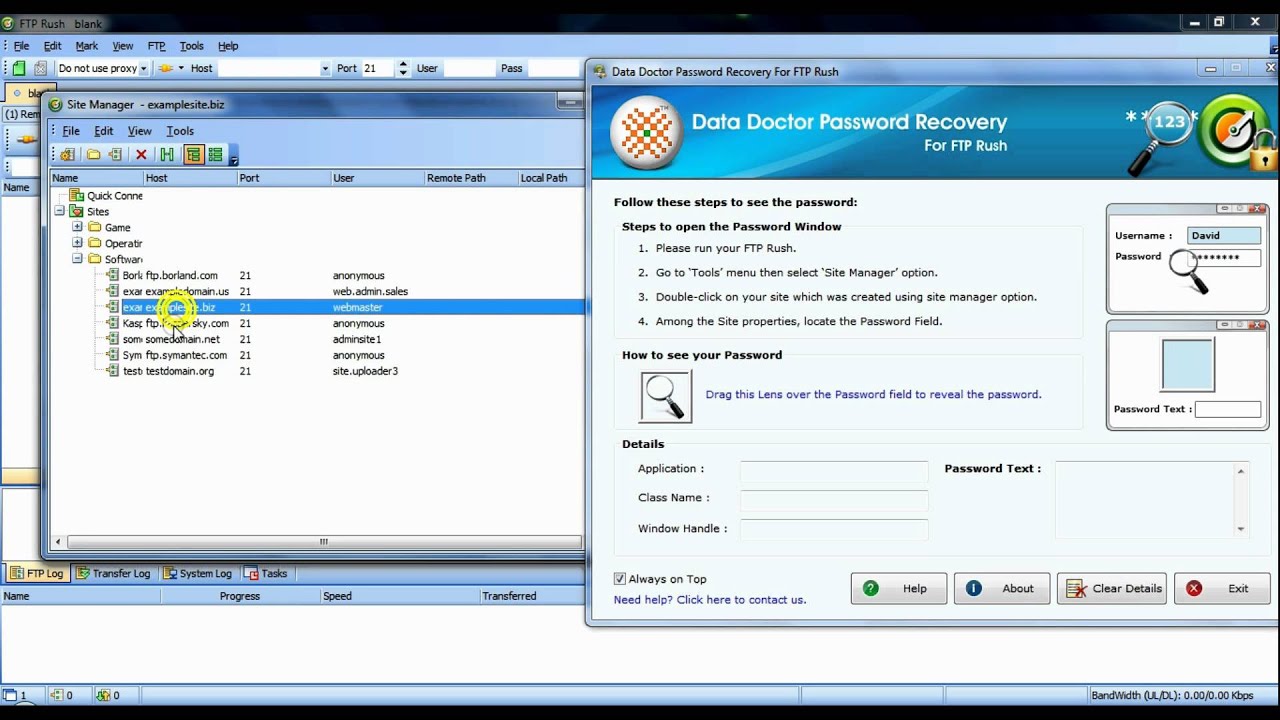1280x720 pixels.
Task: Open Site Manager's File menu
Action: (x=71, y=131)
